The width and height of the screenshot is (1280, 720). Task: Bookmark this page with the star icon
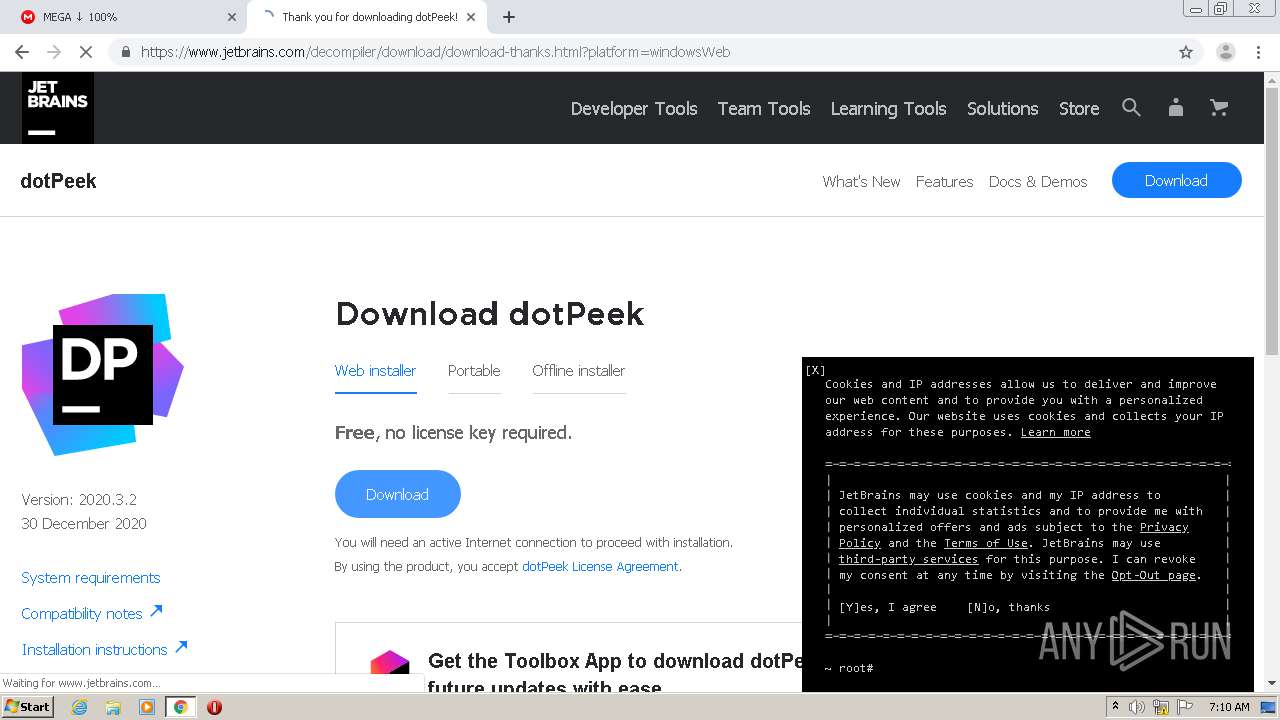(1186, 52)
